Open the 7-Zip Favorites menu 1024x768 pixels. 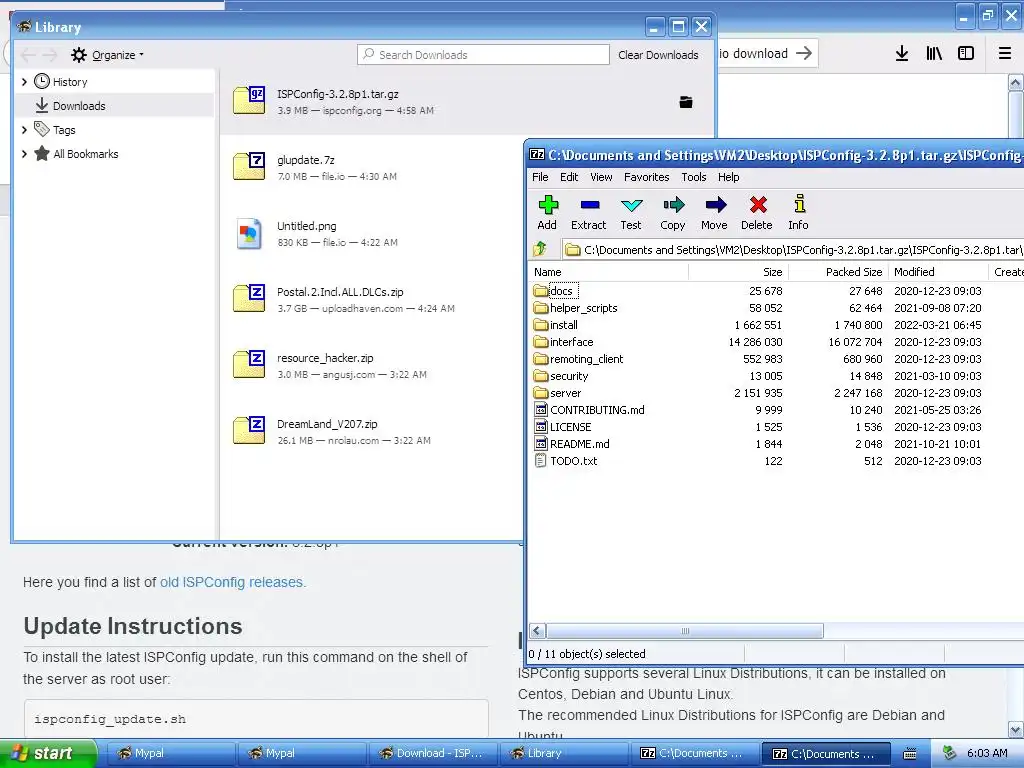coord(647,177)
